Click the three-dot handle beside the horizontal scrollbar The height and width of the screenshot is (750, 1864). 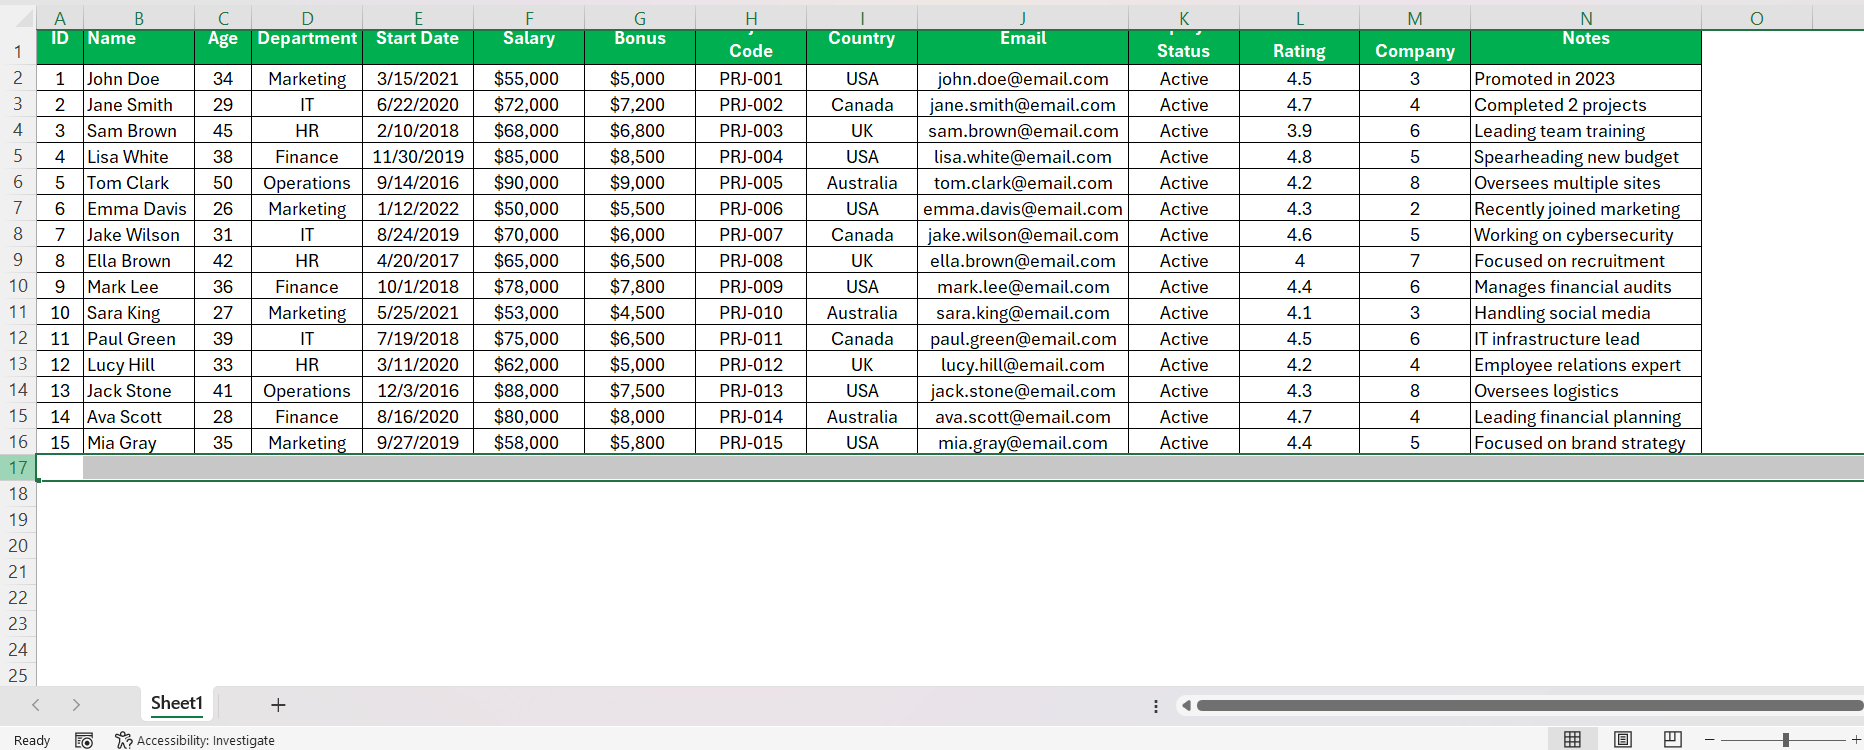(x=1156, y=706)
